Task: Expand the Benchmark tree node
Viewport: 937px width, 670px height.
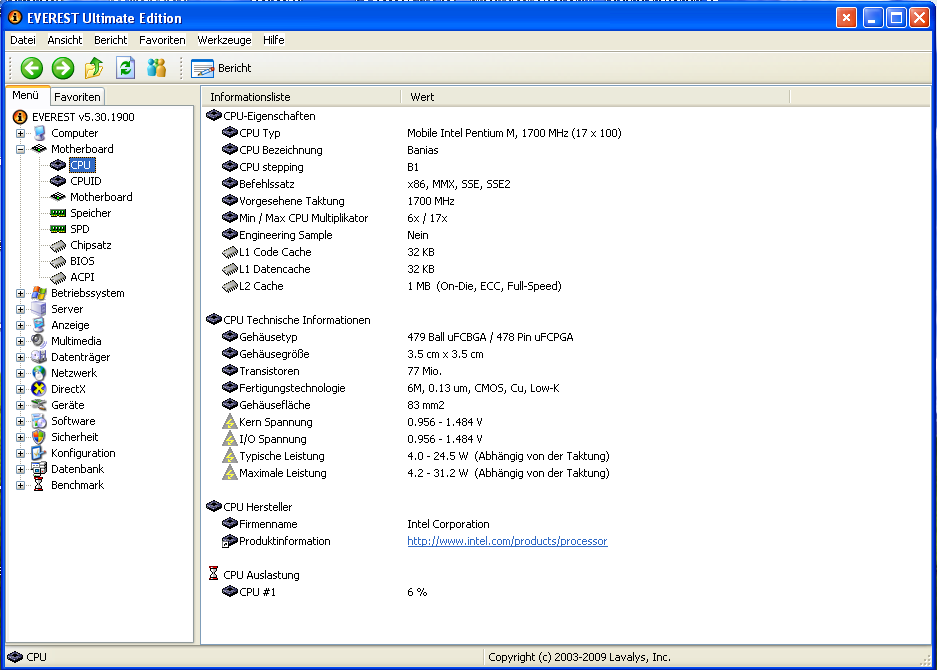Action: tap(20, 485)
